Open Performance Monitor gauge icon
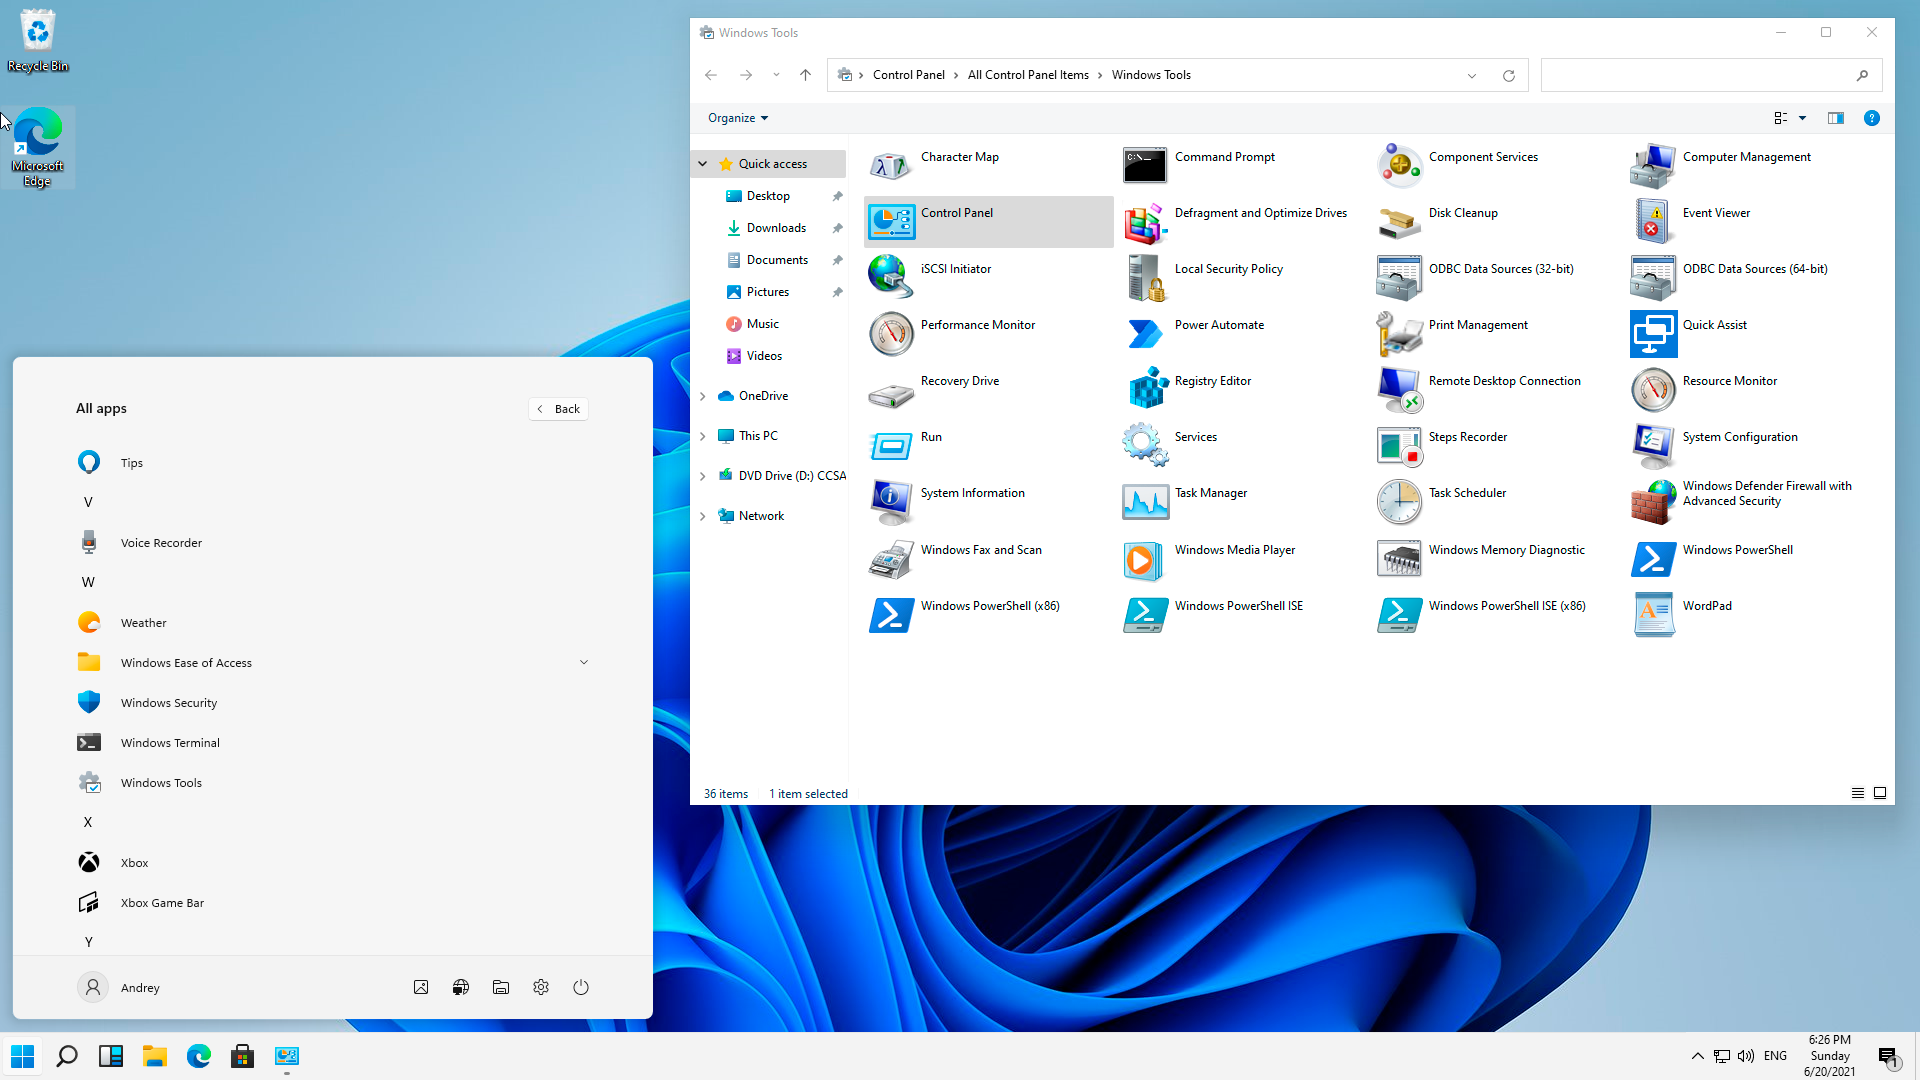The image size is (1920, 1080). coord(890,334)
